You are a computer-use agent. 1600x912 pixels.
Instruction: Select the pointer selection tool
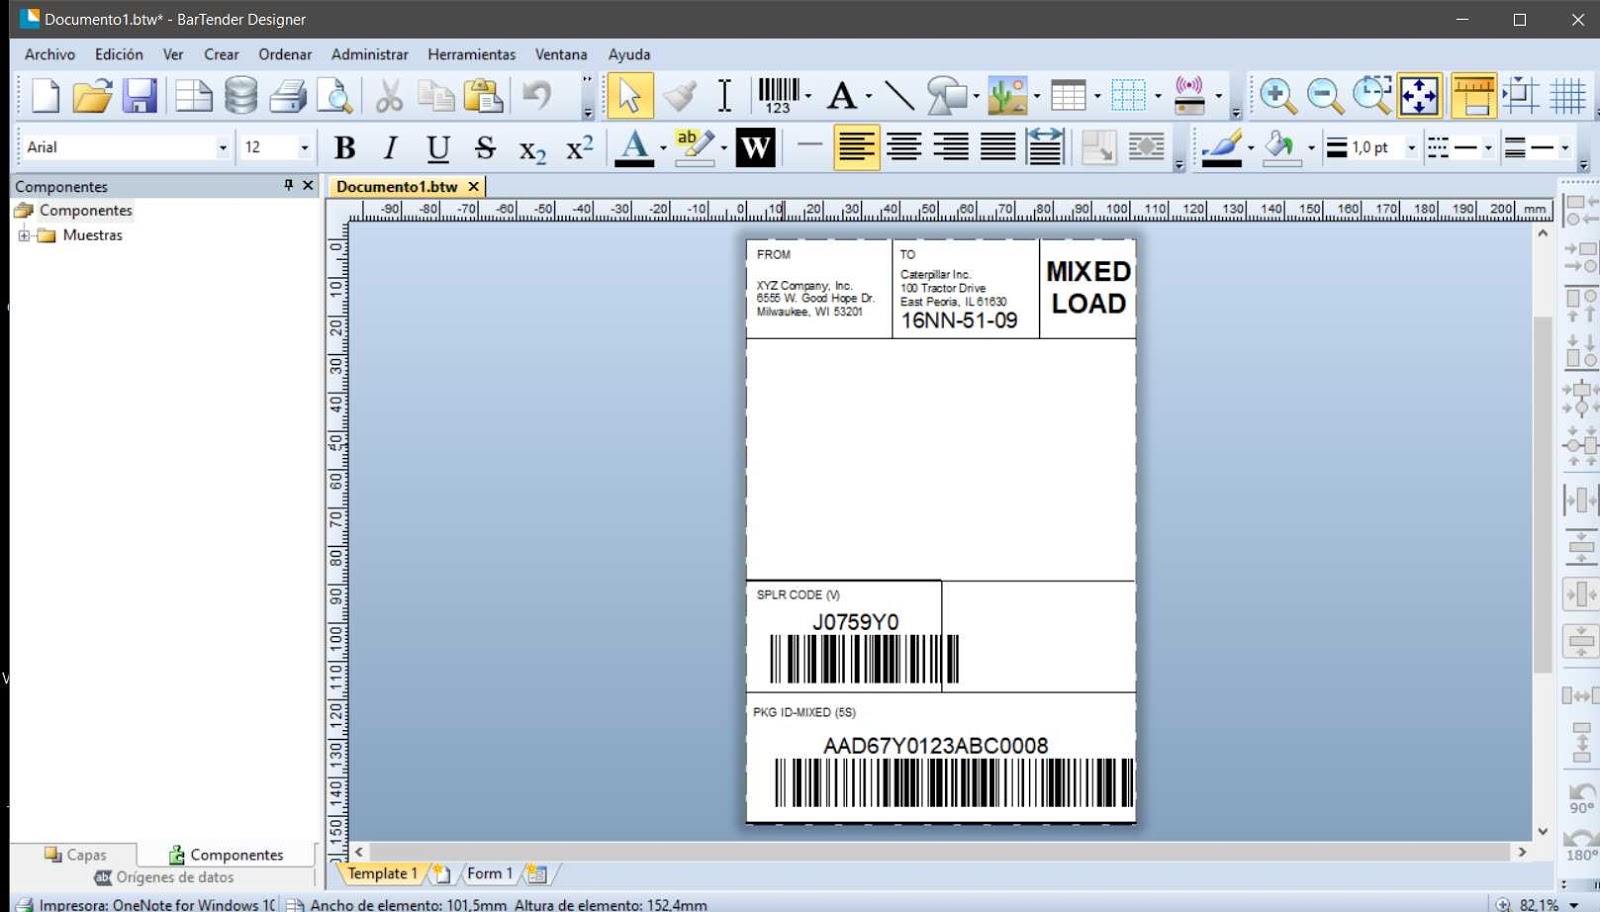pyautogui.click(x=629, y=96)
